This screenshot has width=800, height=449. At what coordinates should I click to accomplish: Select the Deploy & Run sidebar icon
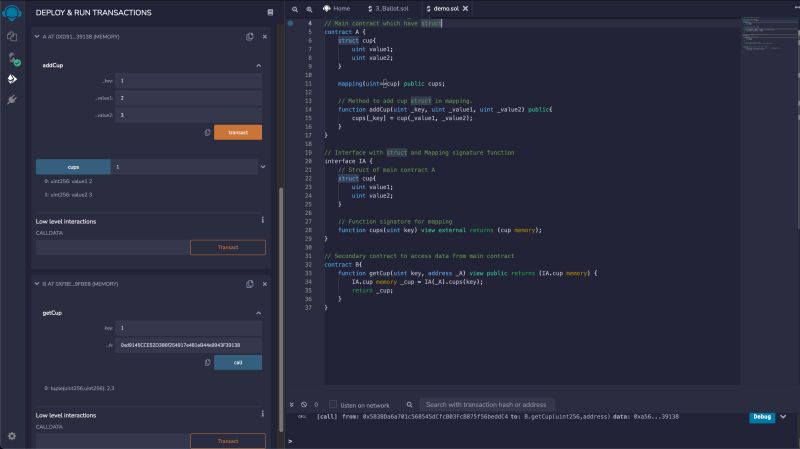pyautogui.click(x=12, y=79)
